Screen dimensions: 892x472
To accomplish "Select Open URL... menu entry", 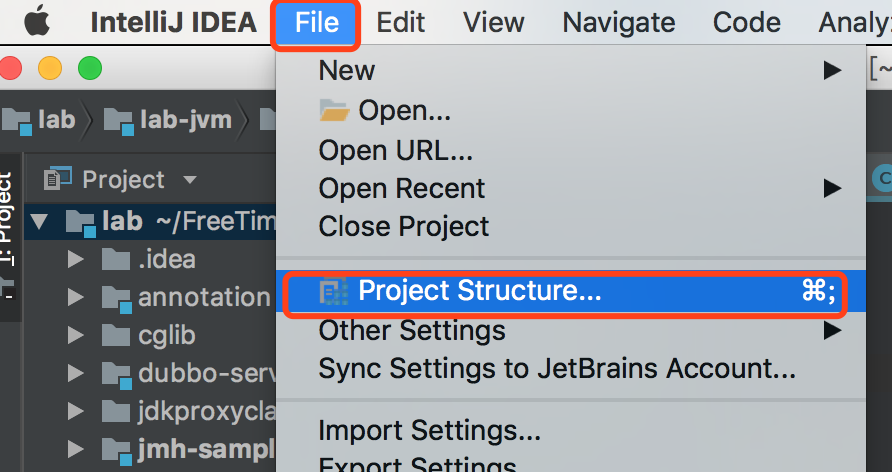I will (x=395, y=150).
